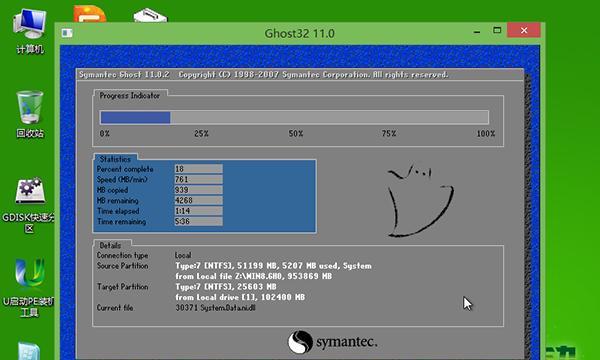Click the 75% progress marker
Viewport: 600px width, 360px height.
tap(389, 134)
